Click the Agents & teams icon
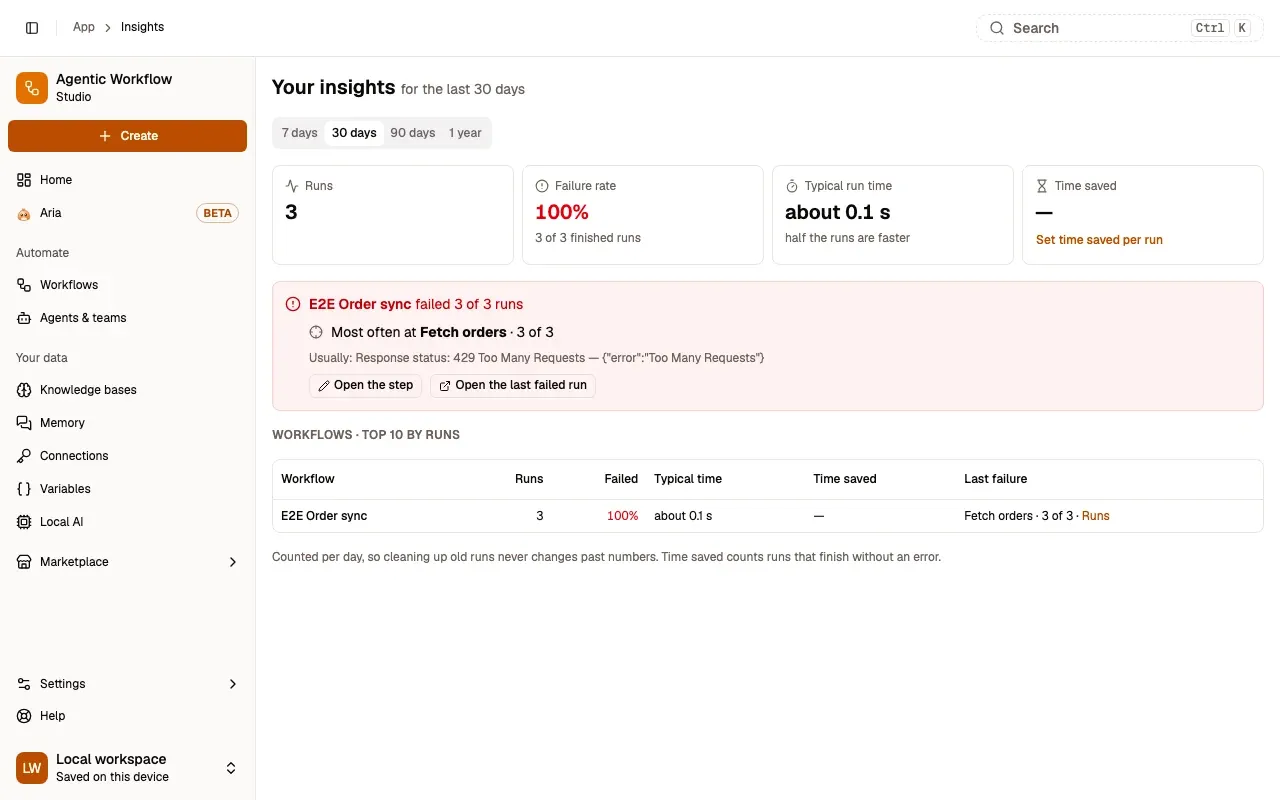Viewport: 1280px width, 800px height. (x=24, y=318)
